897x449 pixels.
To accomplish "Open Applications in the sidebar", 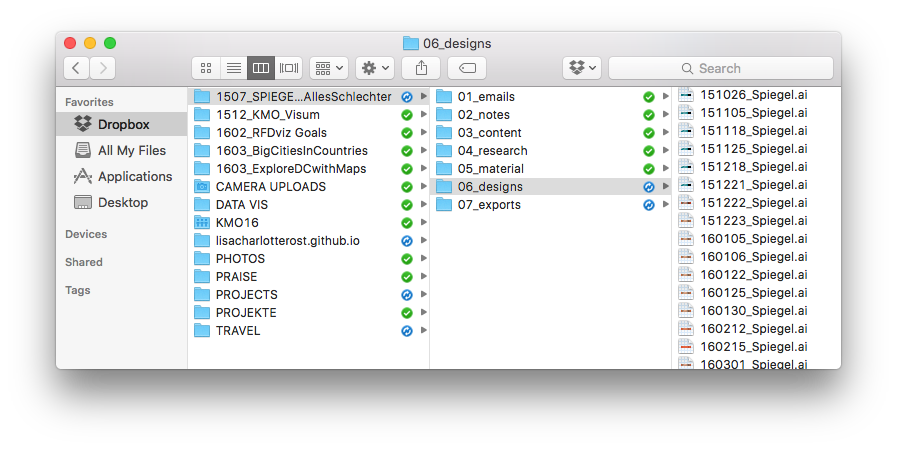I will tap(122, 176).
